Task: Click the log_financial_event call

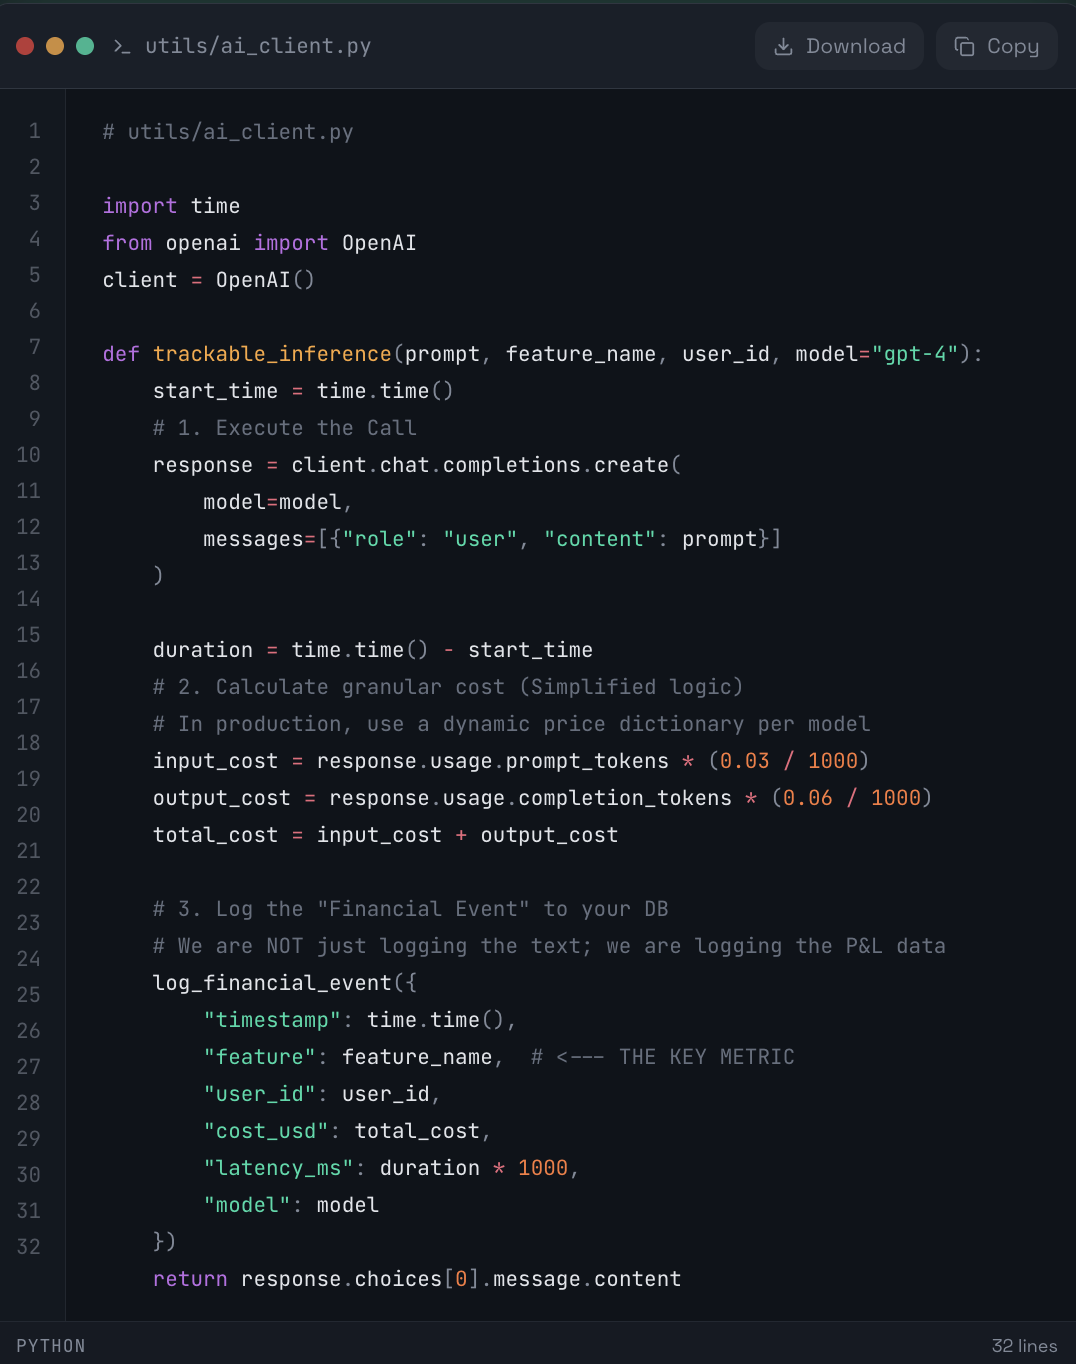Action: (272, 983)
